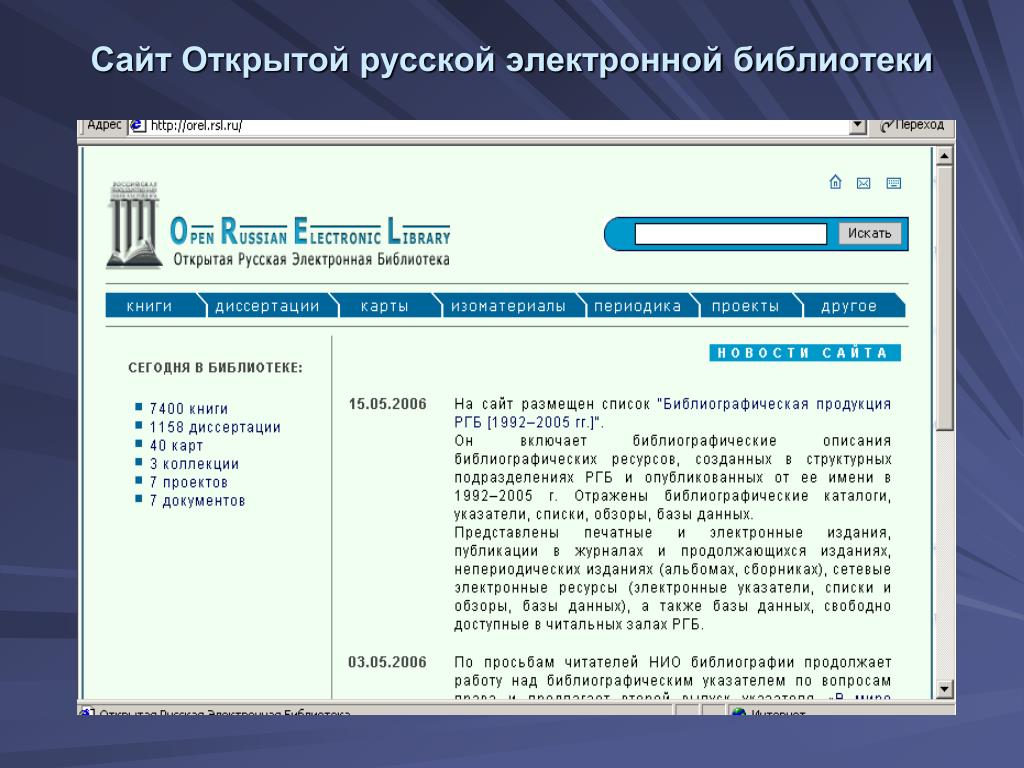The width and height of the screenshot is (1024, 768).
Task: Click the date 03.05.2006
Action: (x=387, y=662)
